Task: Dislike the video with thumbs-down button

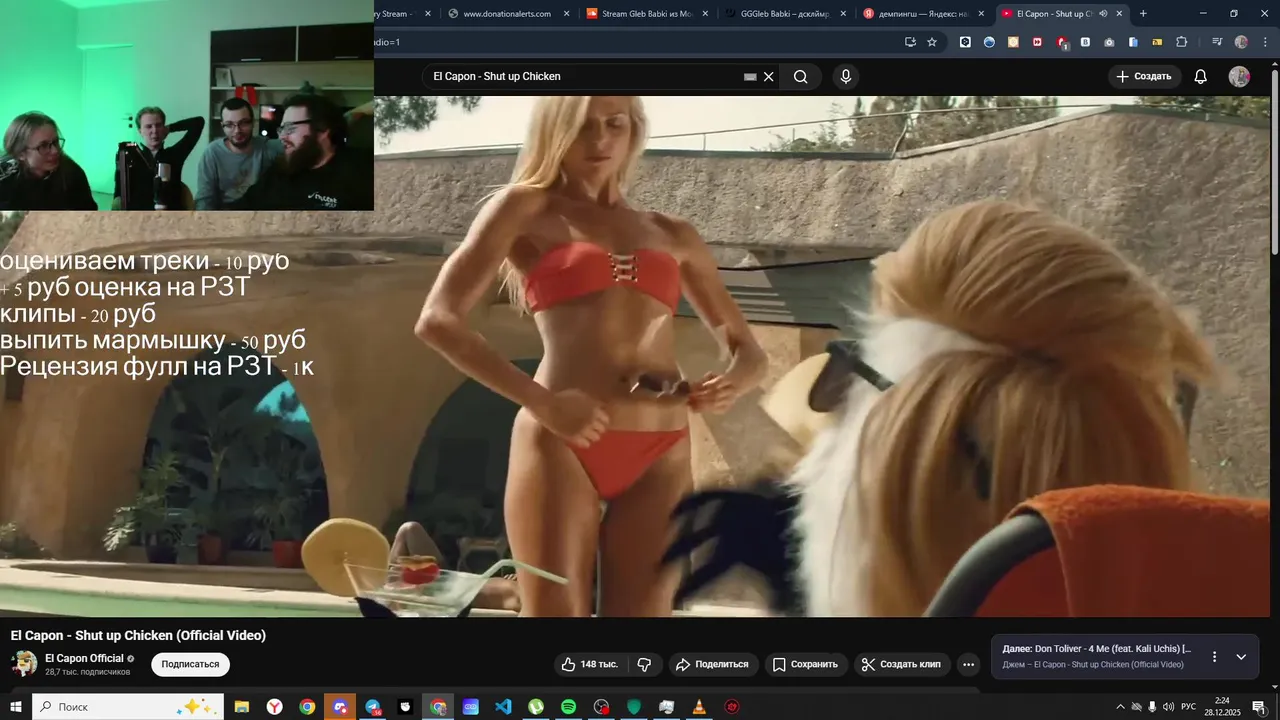Action: (644, 664)
